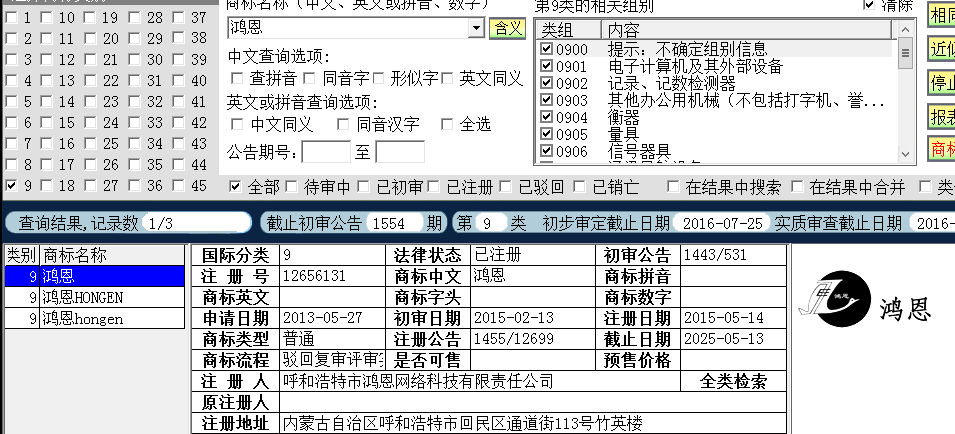Image resolution: width=955 pixels, height=434 pixels.
Task: Select the 鸿恩 result row
Action: tap(94, 276)
